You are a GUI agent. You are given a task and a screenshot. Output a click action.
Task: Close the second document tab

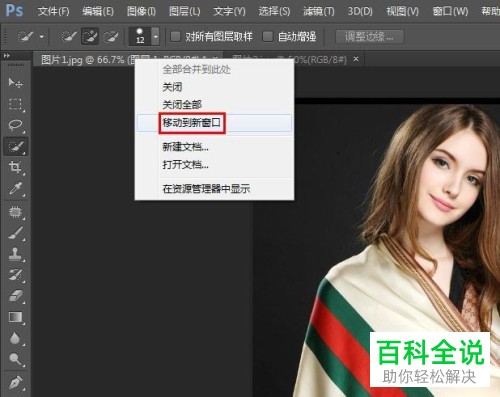[x=356, y=59]
